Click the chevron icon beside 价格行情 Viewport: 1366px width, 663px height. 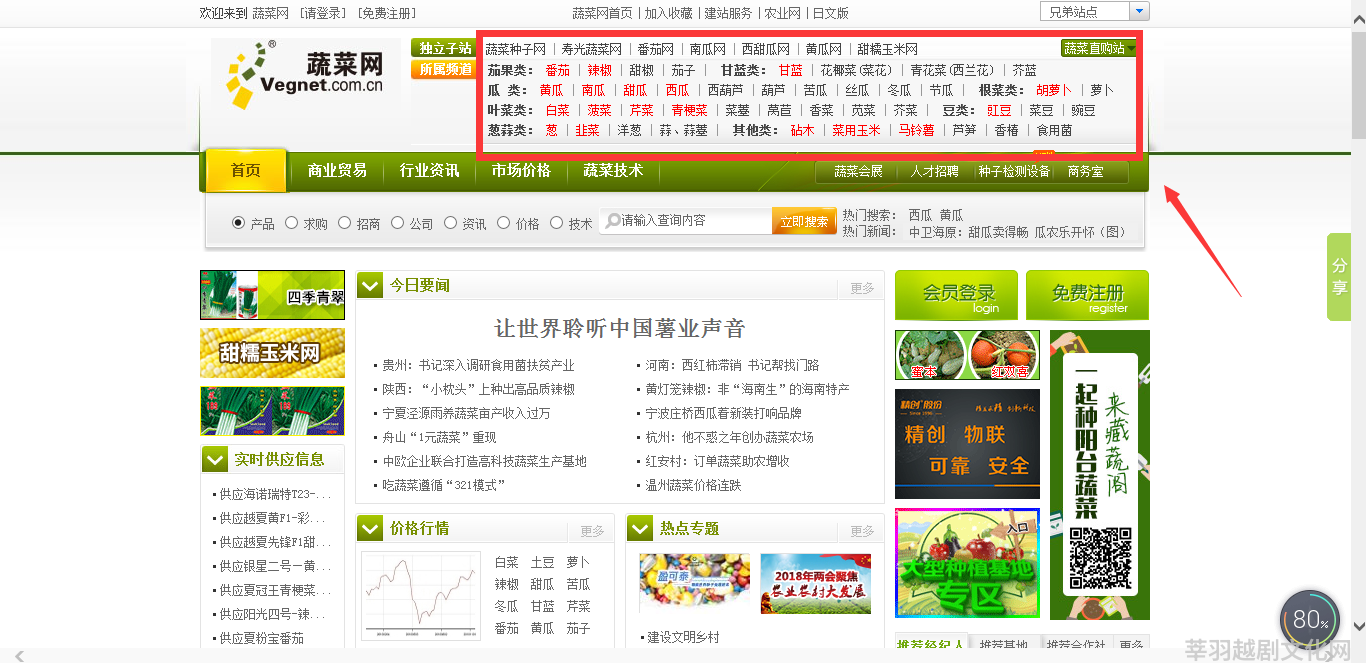point(370,528)
